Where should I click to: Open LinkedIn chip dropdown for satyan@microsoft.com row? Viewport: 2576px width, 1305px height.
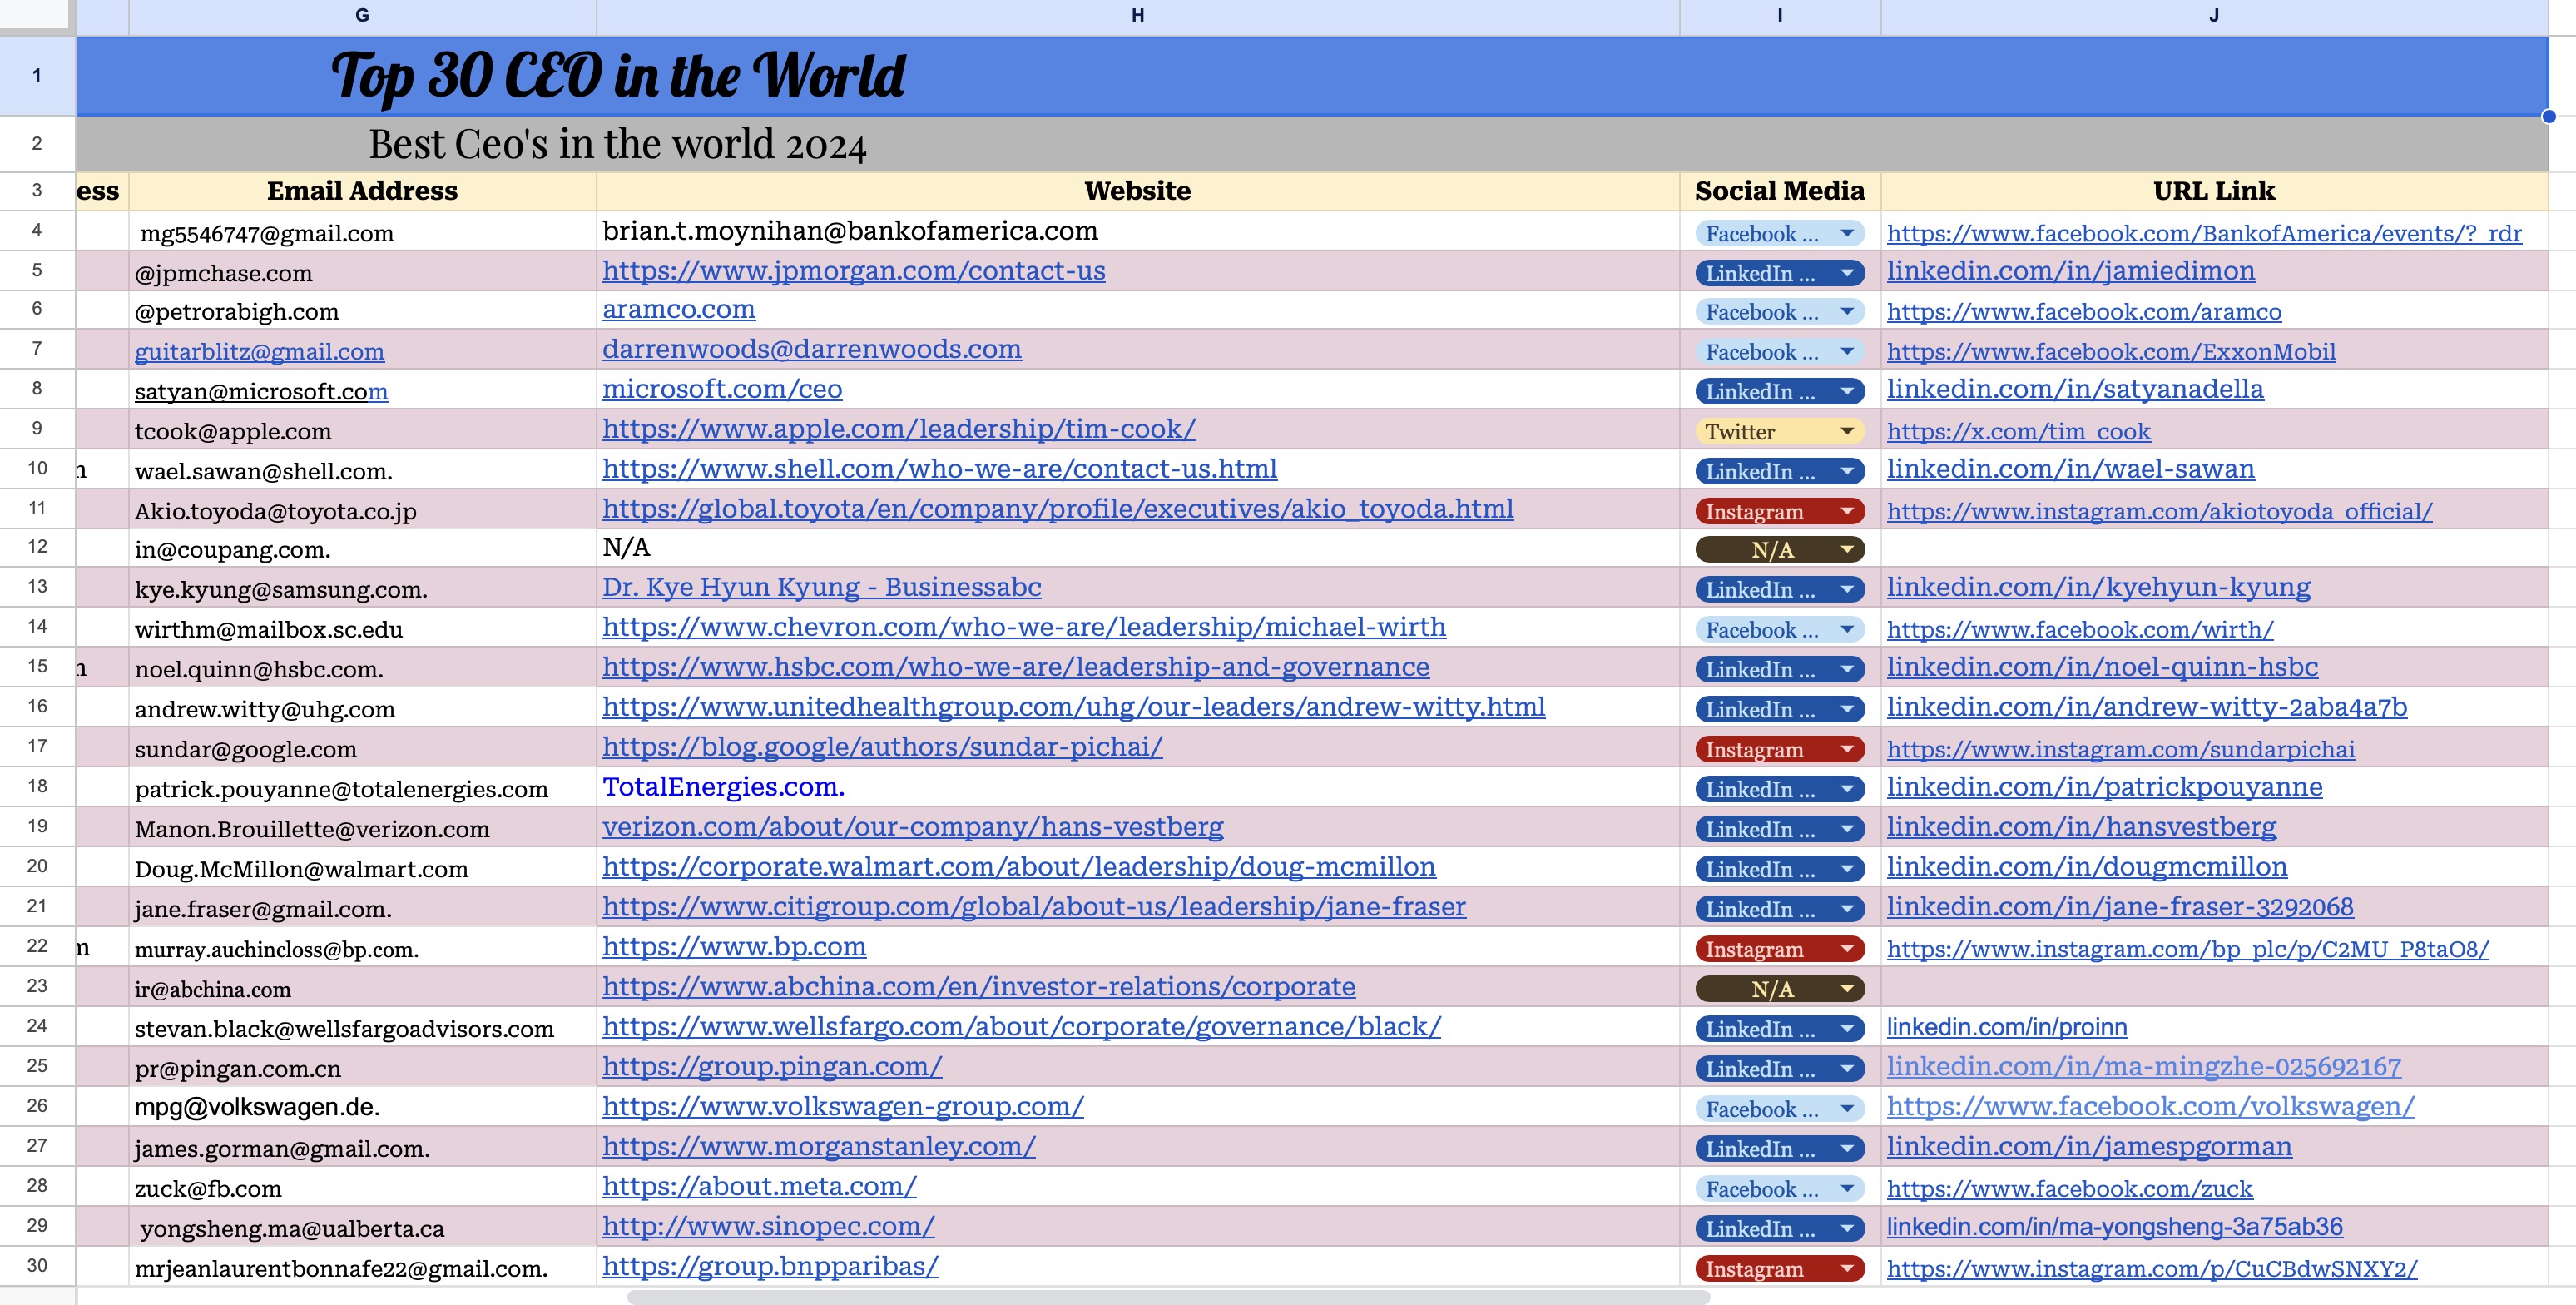pos(1846,391)
